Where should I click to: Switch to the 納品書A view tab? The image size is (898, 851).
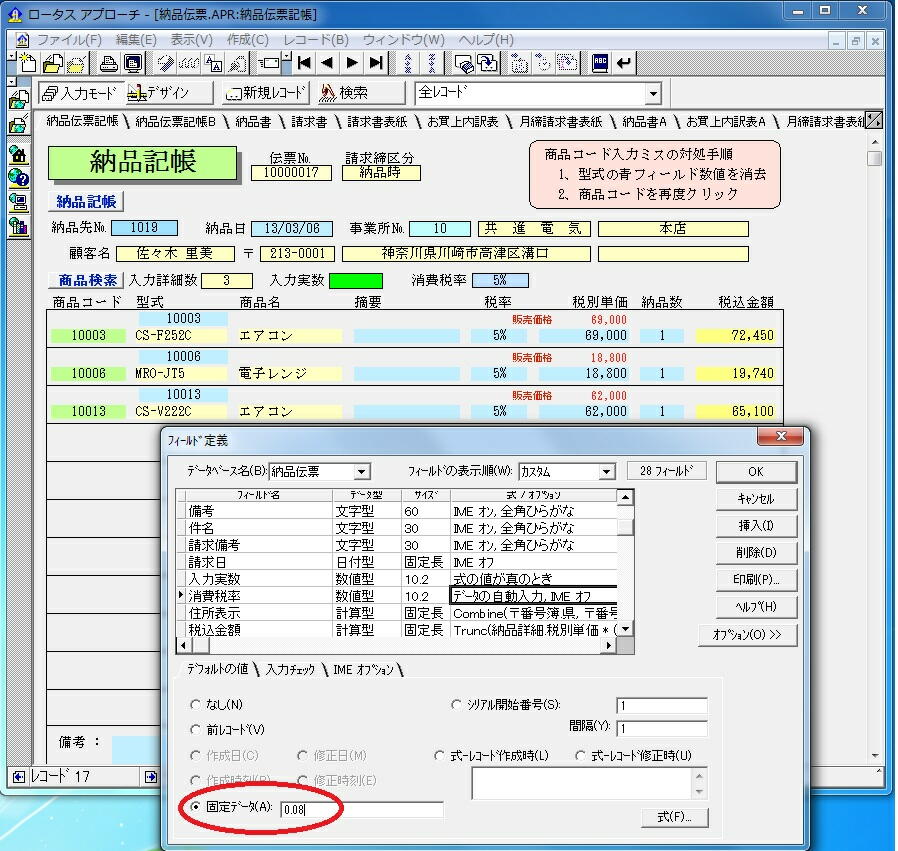coord(644,121)
